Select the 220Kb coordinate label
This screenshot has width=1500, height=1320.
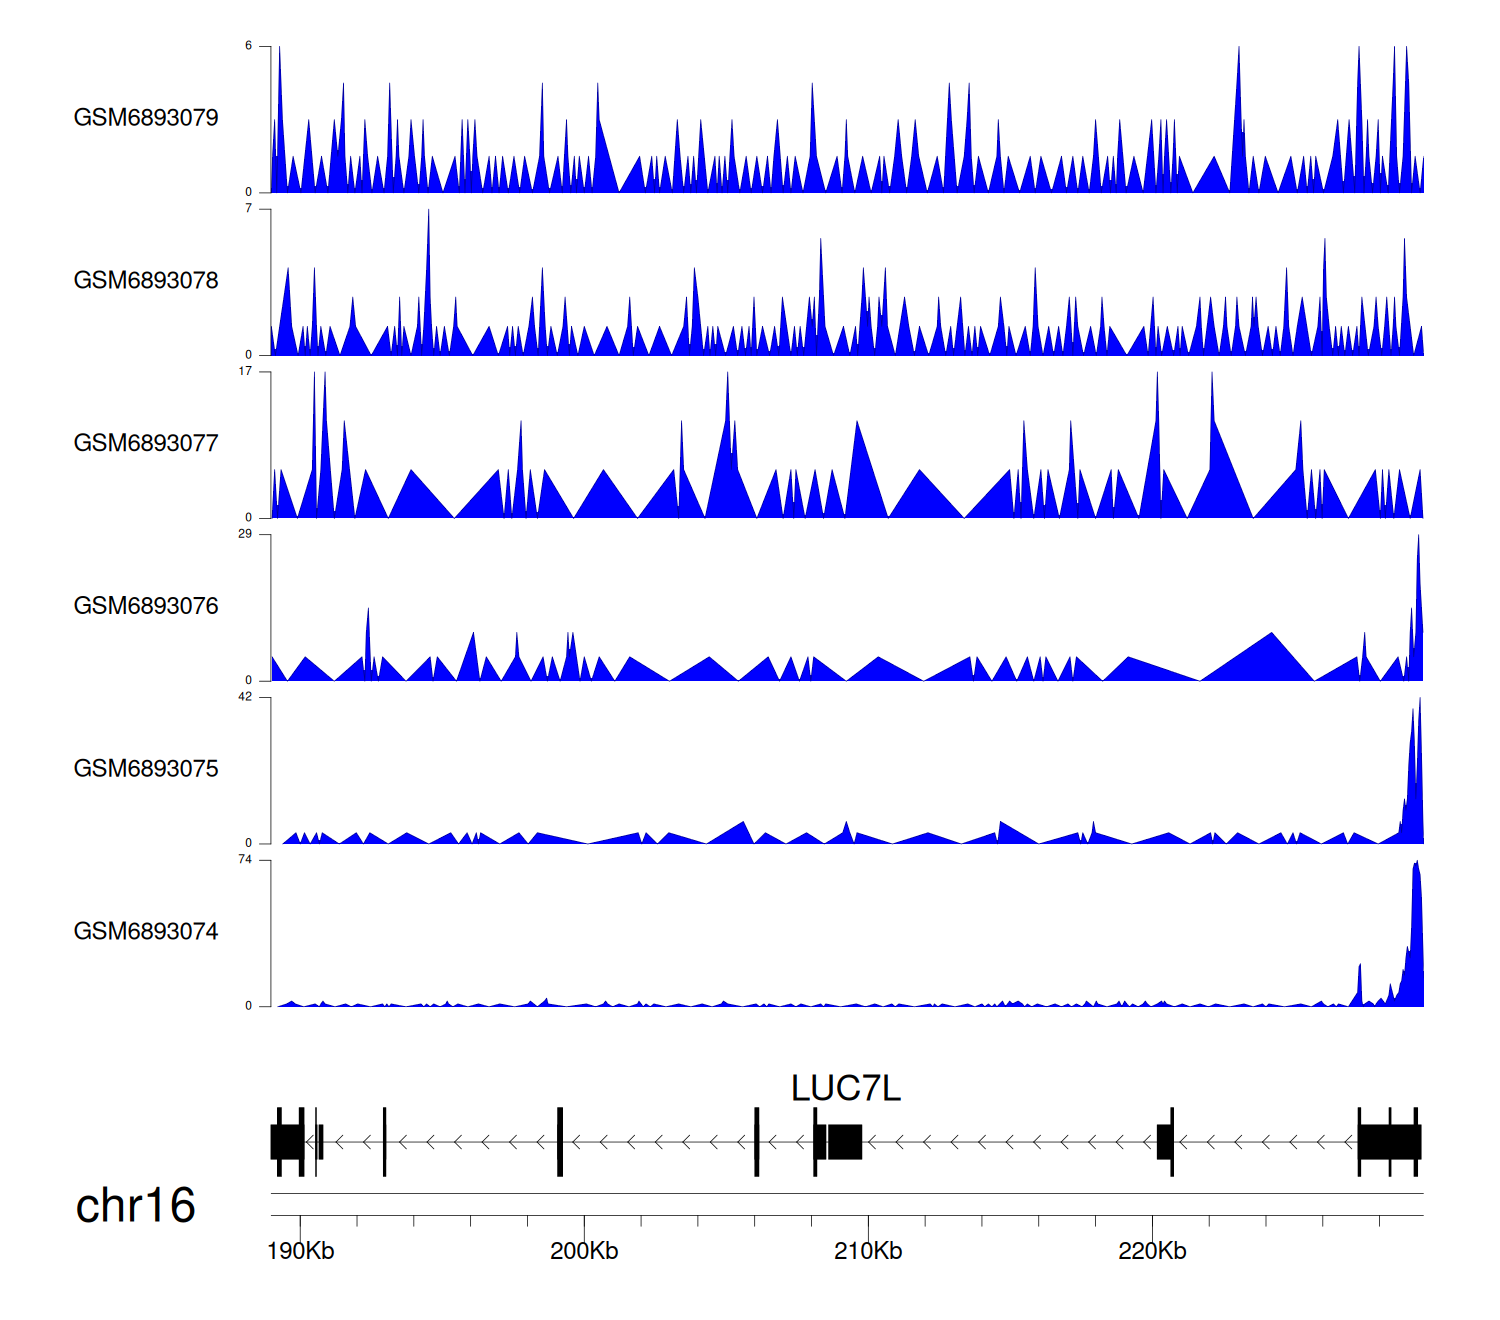pos(1152,1251)
